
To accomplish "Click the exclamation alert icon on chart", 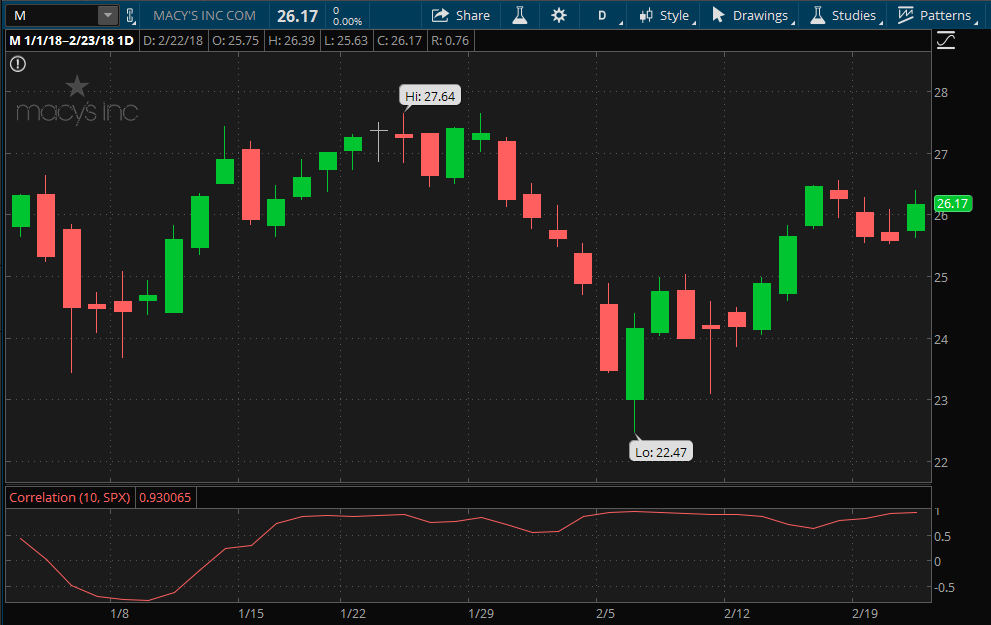I will click(x=18, y=64).
